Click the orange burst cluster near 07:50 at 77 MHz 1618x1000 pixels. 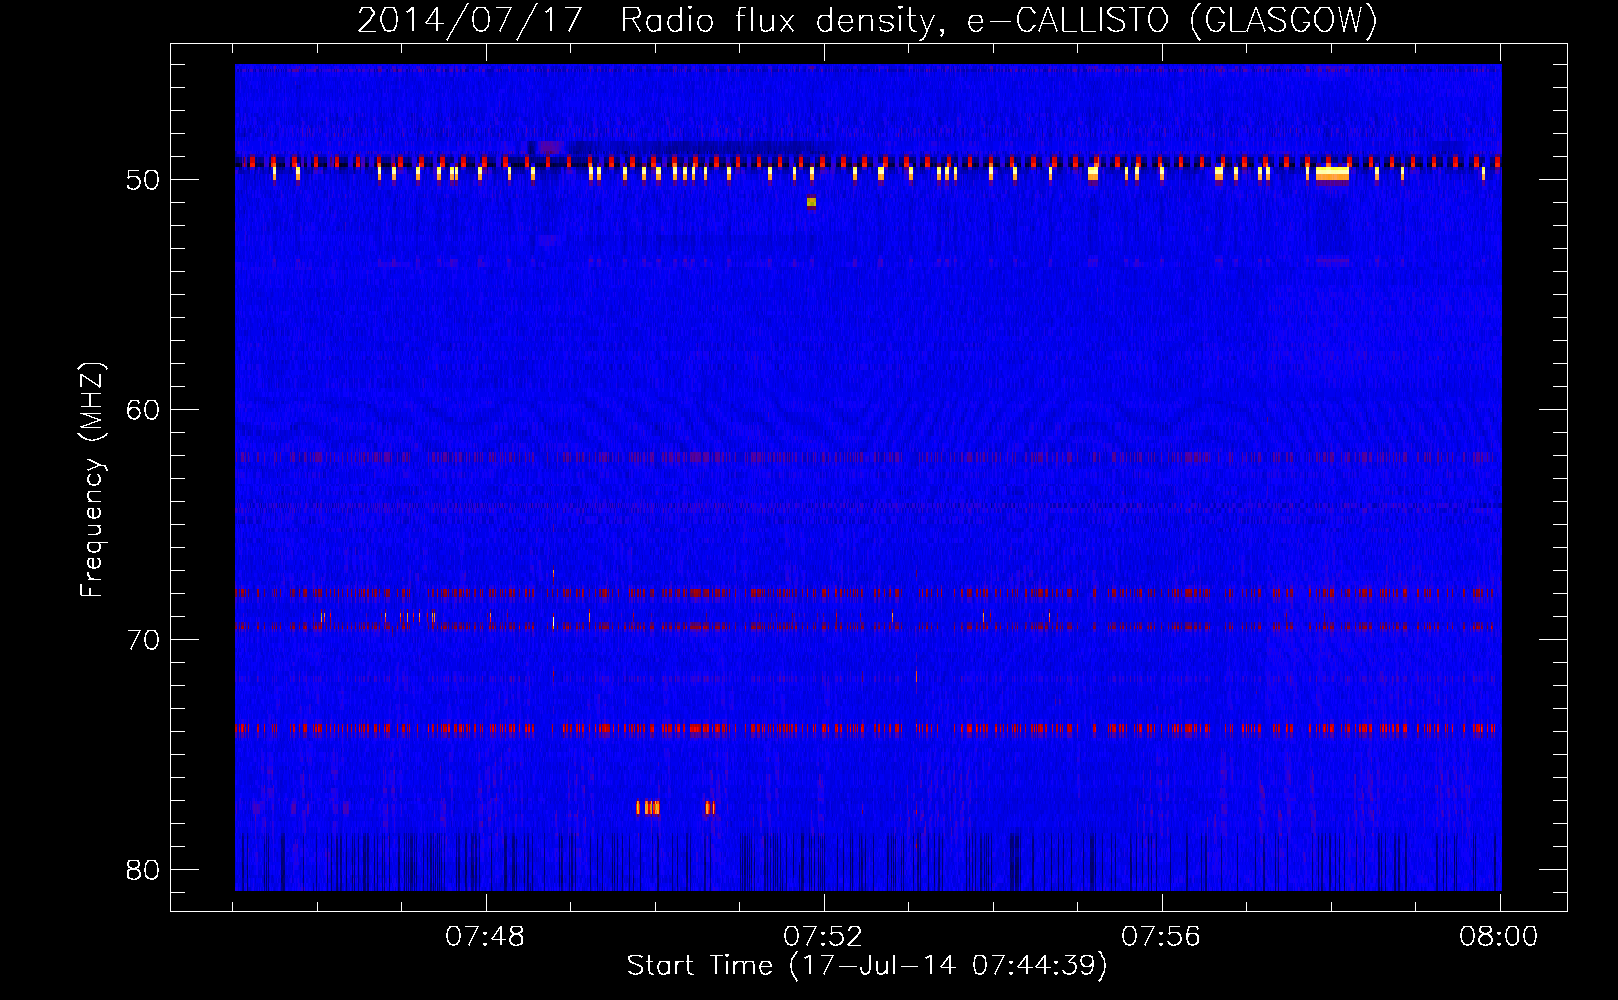click(648, 807)
